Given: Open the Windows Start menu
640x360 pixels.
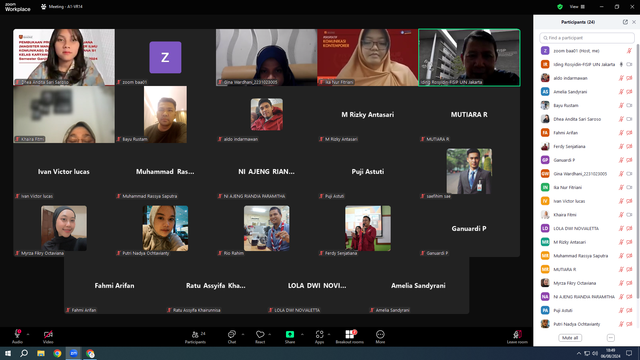Looking at the screenshot, I should tap(8, 353).
